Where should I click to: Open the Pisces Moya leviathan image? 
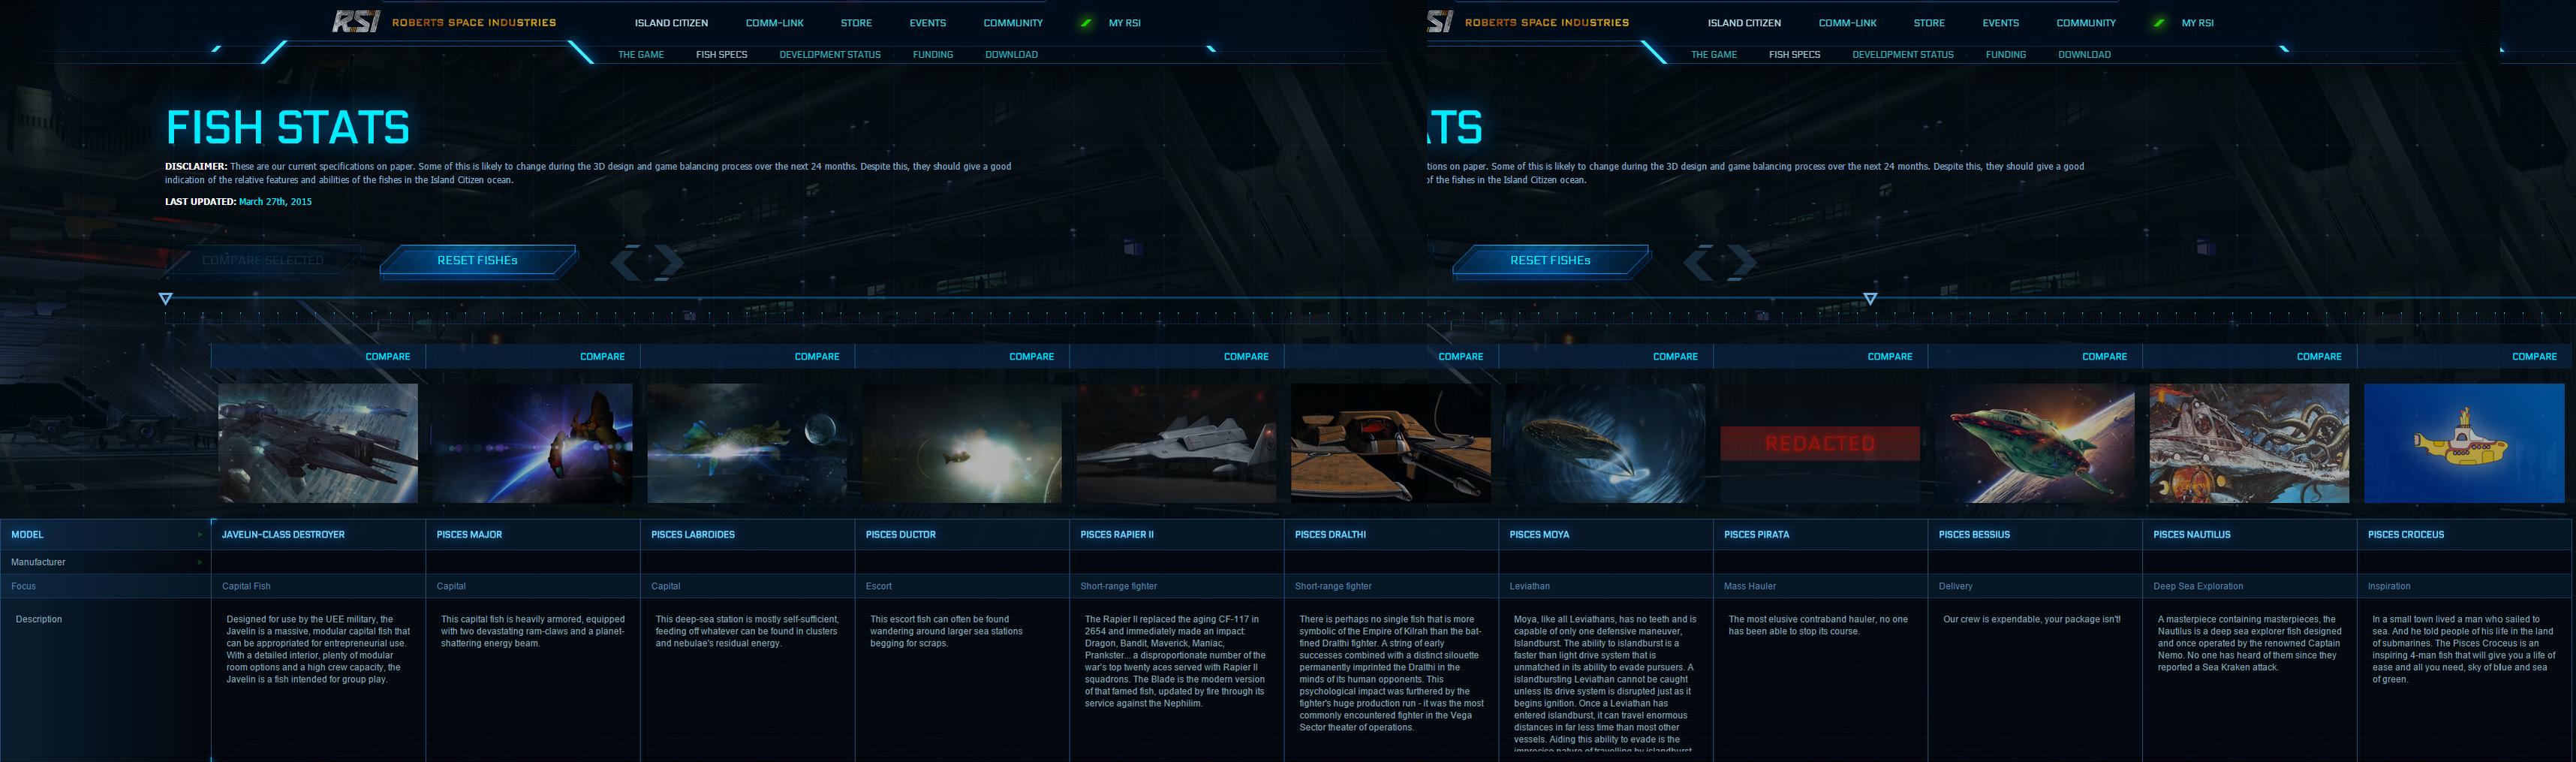pos(1606,443)
